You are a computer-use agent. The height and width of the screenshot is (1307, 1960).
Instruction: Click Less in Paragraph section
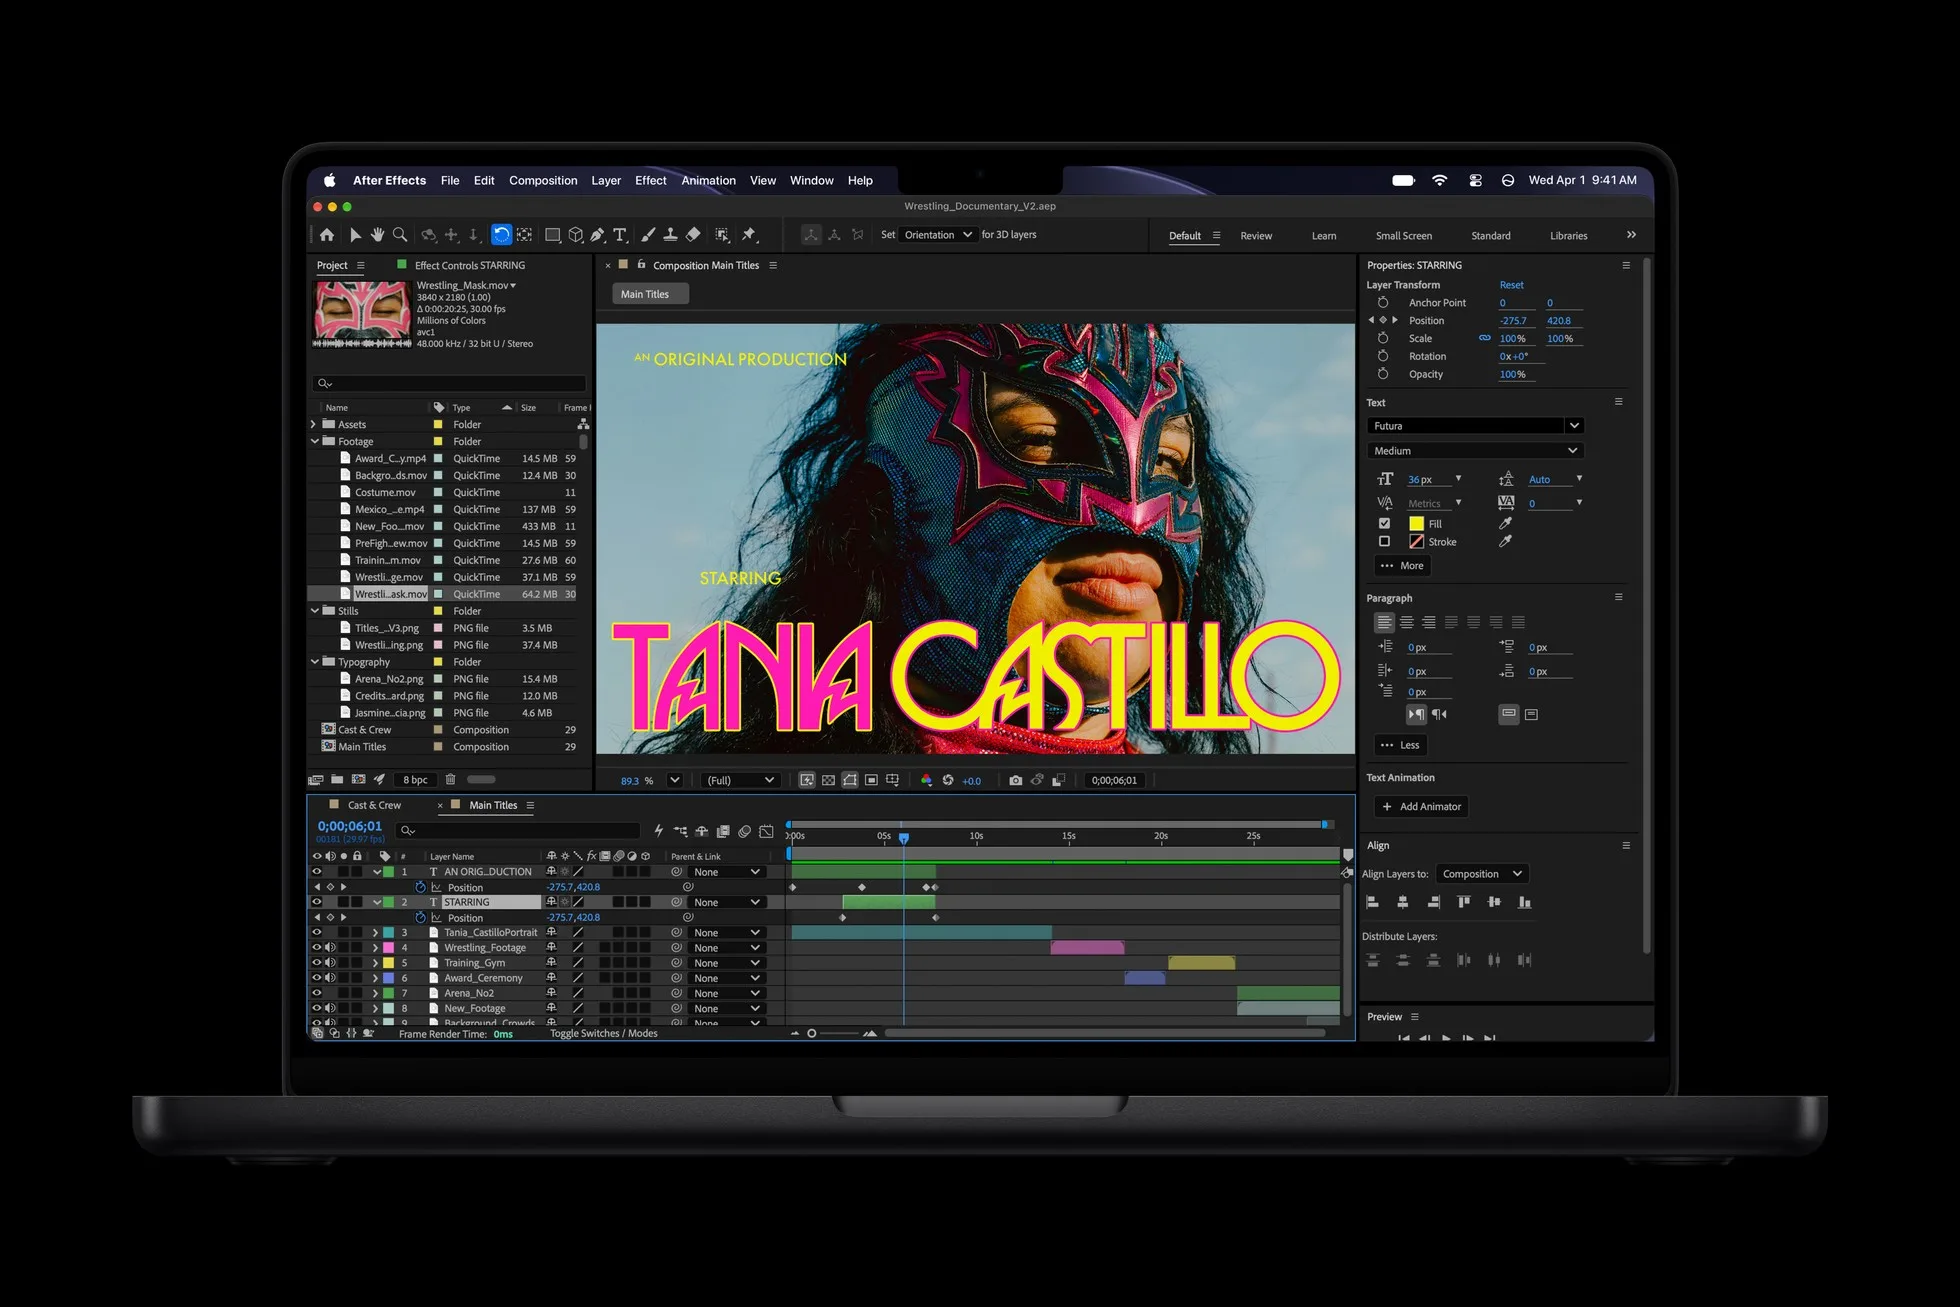pos(1400,745)
